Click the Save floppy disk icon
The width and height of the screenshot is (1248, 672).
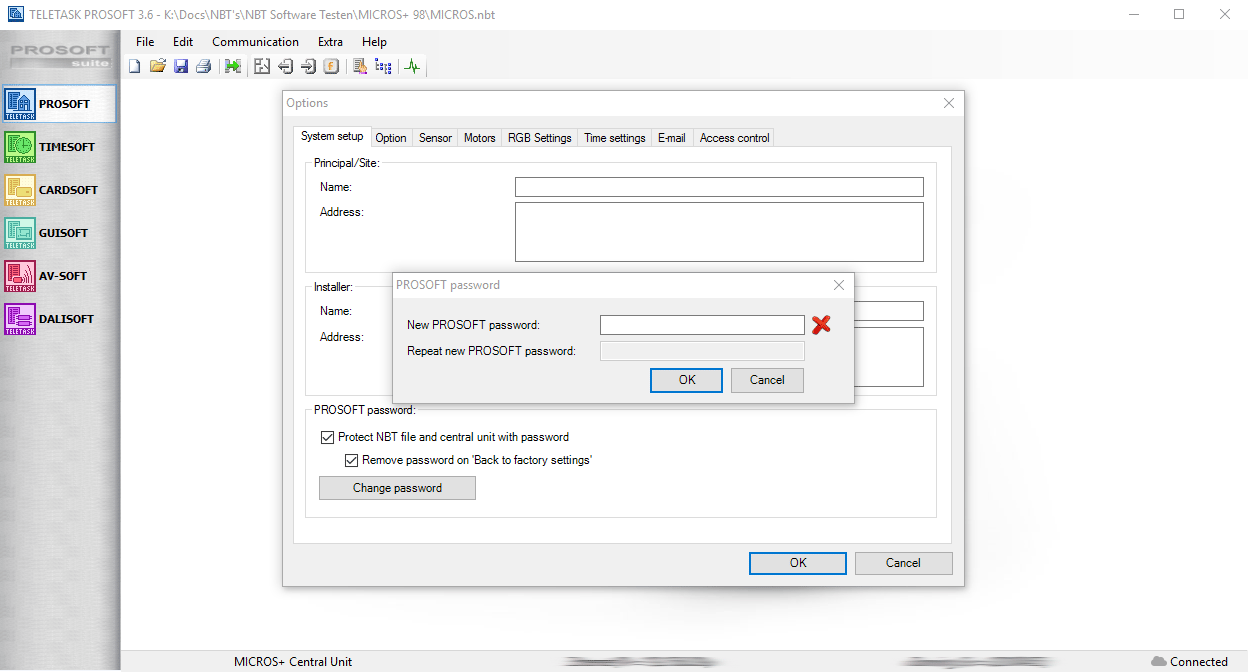181,67
